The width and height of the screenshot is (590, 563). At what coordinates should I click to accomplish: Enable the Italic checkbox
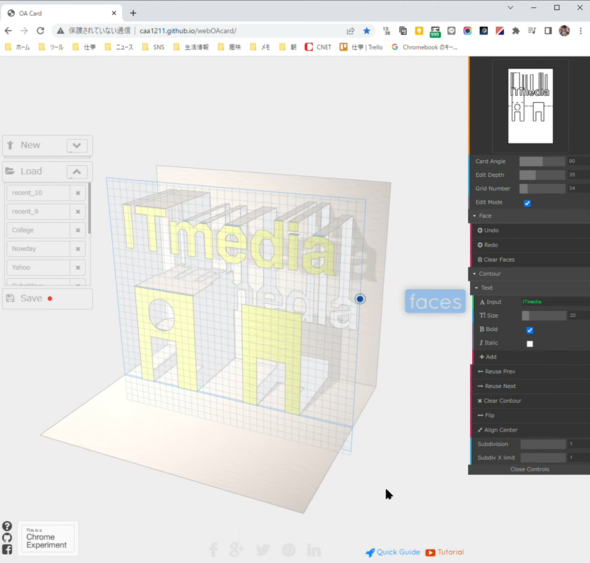529,344
